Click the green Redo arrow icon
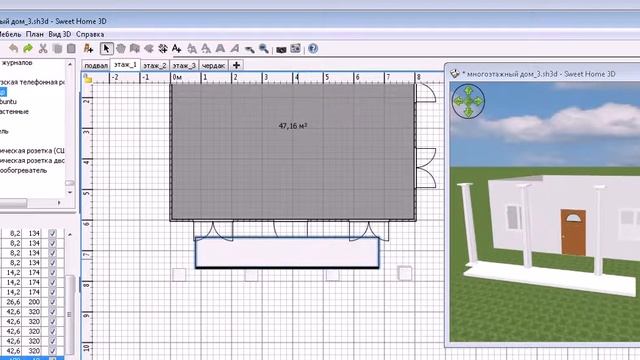Viewport: 640px width, 360px height. click(x=28, y=49)
